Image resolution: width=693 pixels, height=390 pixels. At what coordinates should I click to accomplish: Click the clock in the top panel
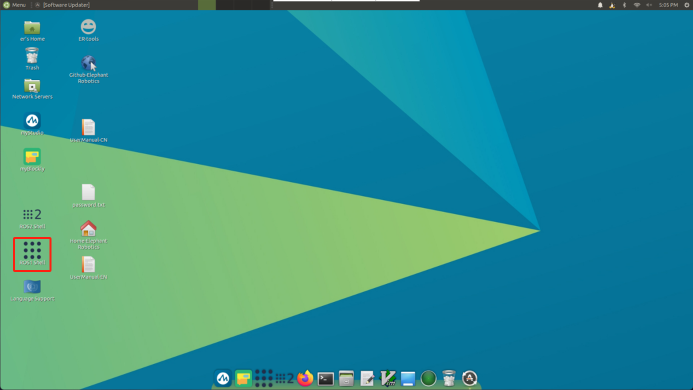tap(668, 5)
